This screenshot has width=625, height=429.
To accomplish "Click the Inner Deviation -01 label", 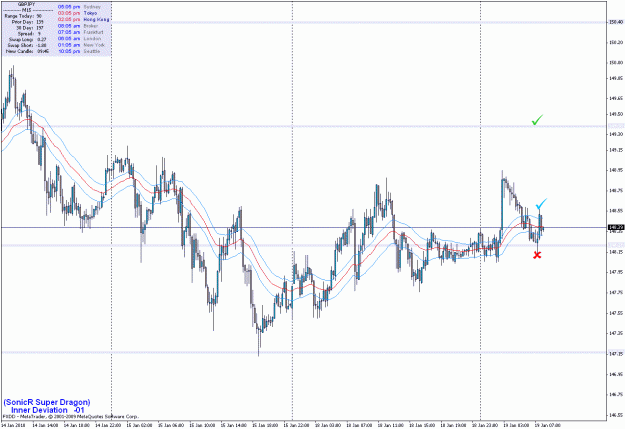I will (x=47, y=410).
